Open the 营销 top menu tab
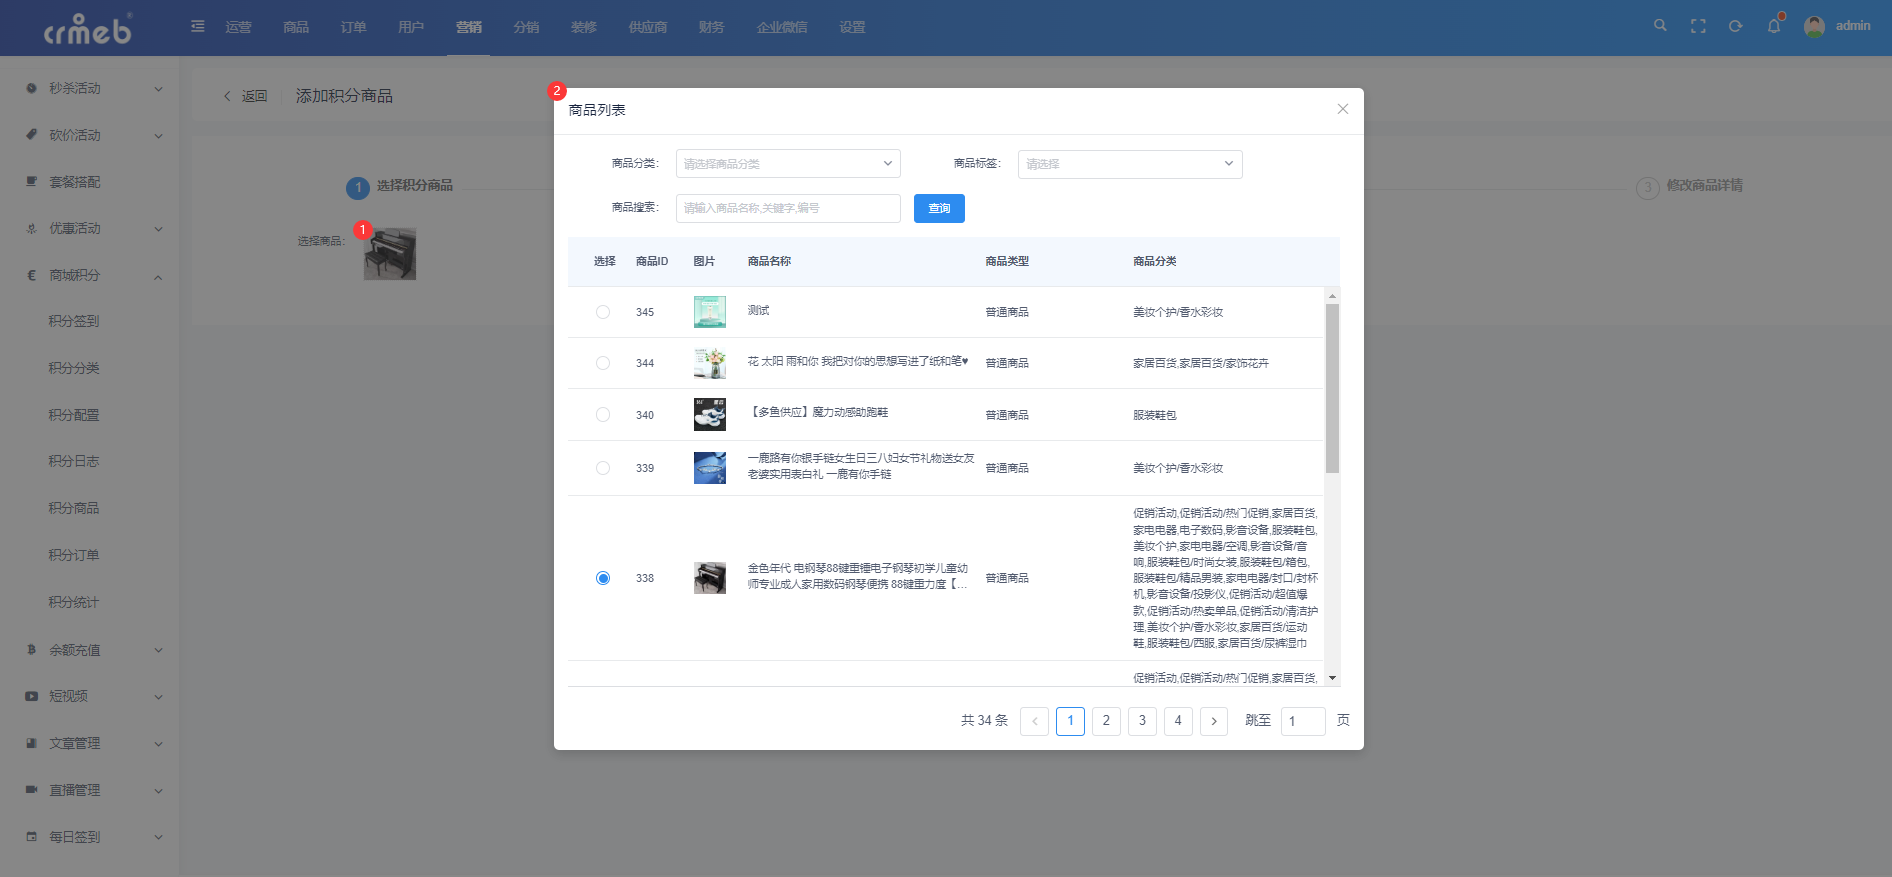Image resolution: width=1892 pixels, height=877 pixels. click(x=469, y=27)
